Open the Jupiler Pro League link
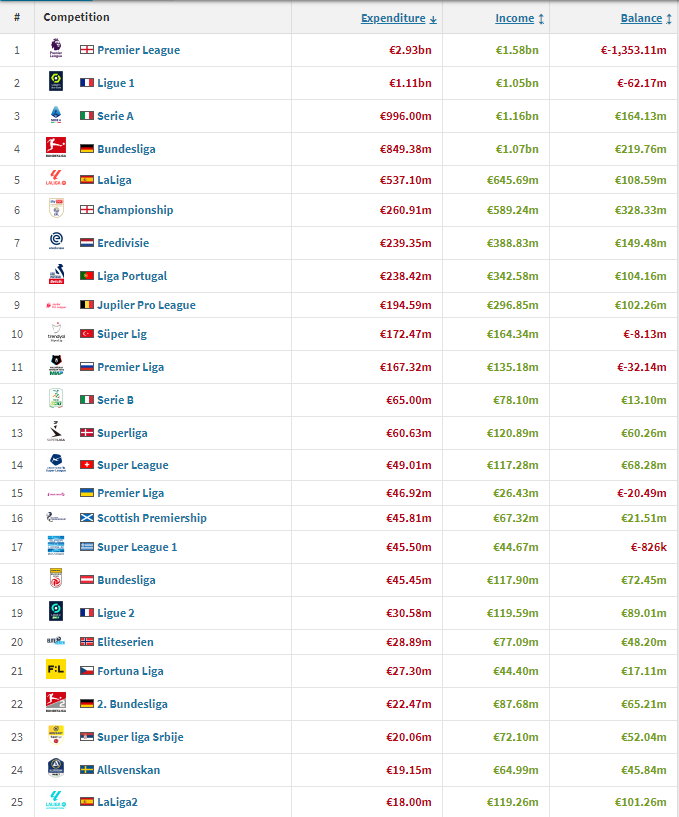 click(146, 305)
